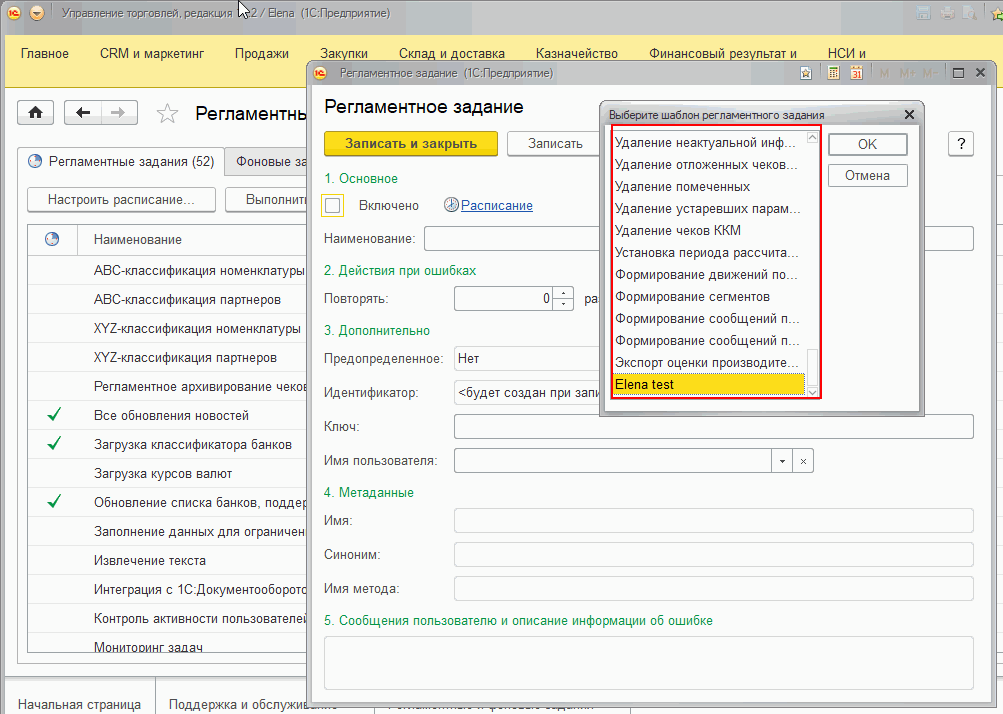Select Экспорт оценки производите... template

[x=709, y=363]
